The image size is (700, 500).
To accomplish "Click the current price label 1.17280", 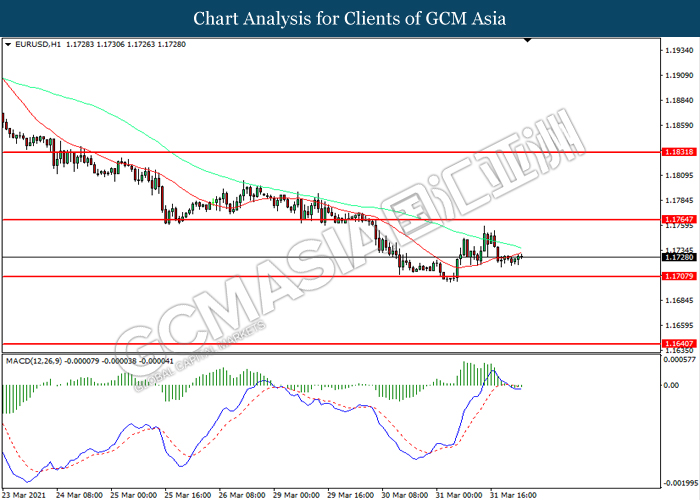I will pyautogui.click(x=679, y=257).
